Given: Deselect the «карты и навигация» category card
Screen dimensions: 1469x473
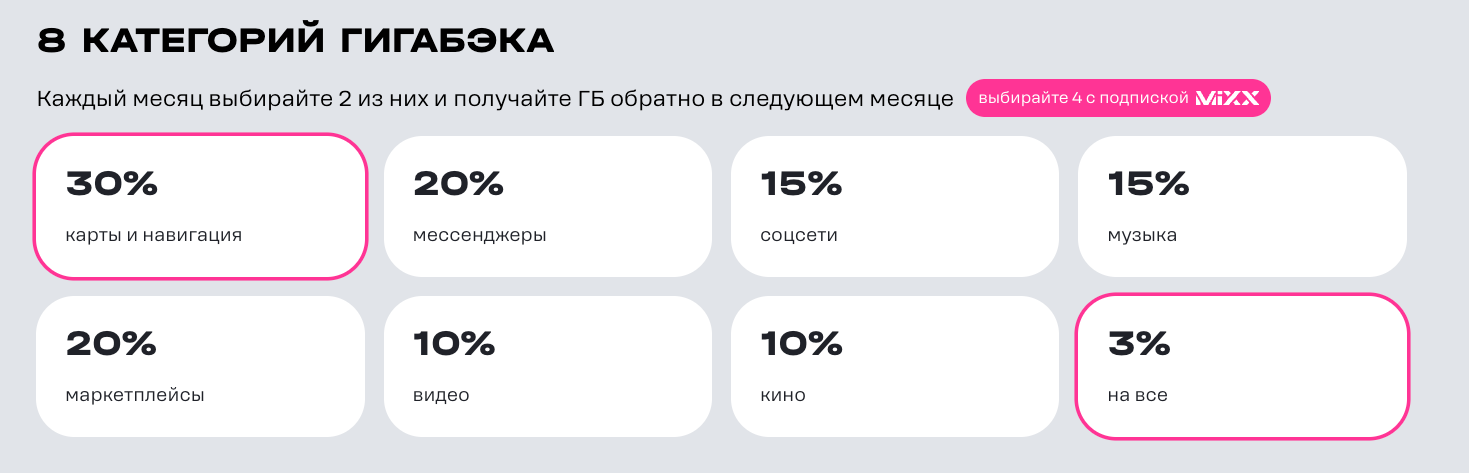Looking at the screenshot, I should [x=200, y=206].
